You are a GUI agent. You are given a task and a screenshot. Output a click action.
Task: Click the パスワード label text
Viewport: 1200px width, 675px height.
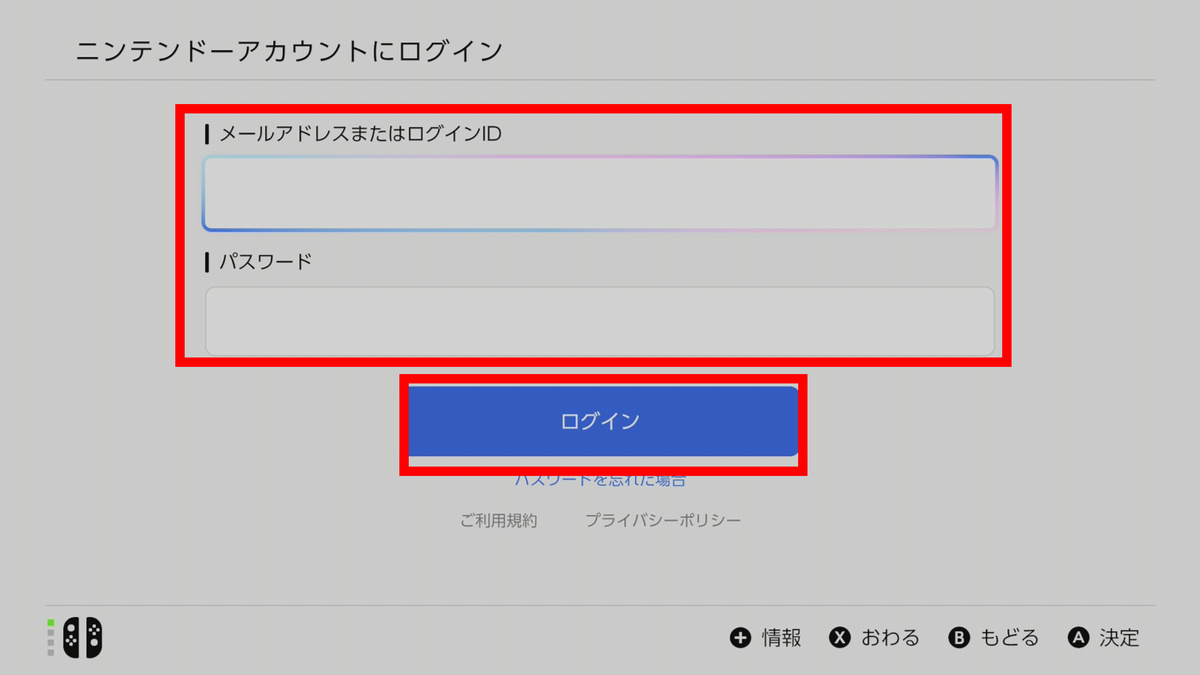[266, 262]
